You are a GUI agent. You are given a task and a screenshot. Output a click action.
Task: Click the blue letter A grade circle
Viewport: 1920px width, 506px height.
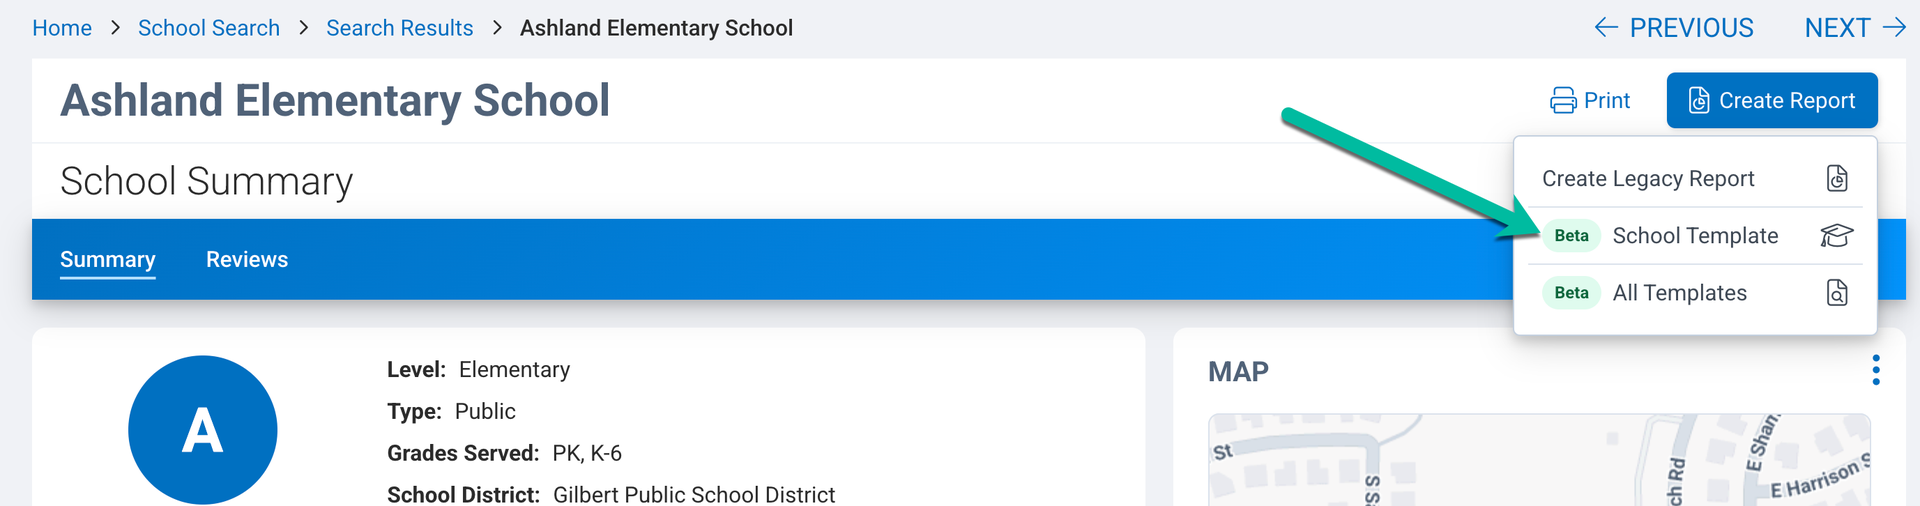tap(203, 430)
